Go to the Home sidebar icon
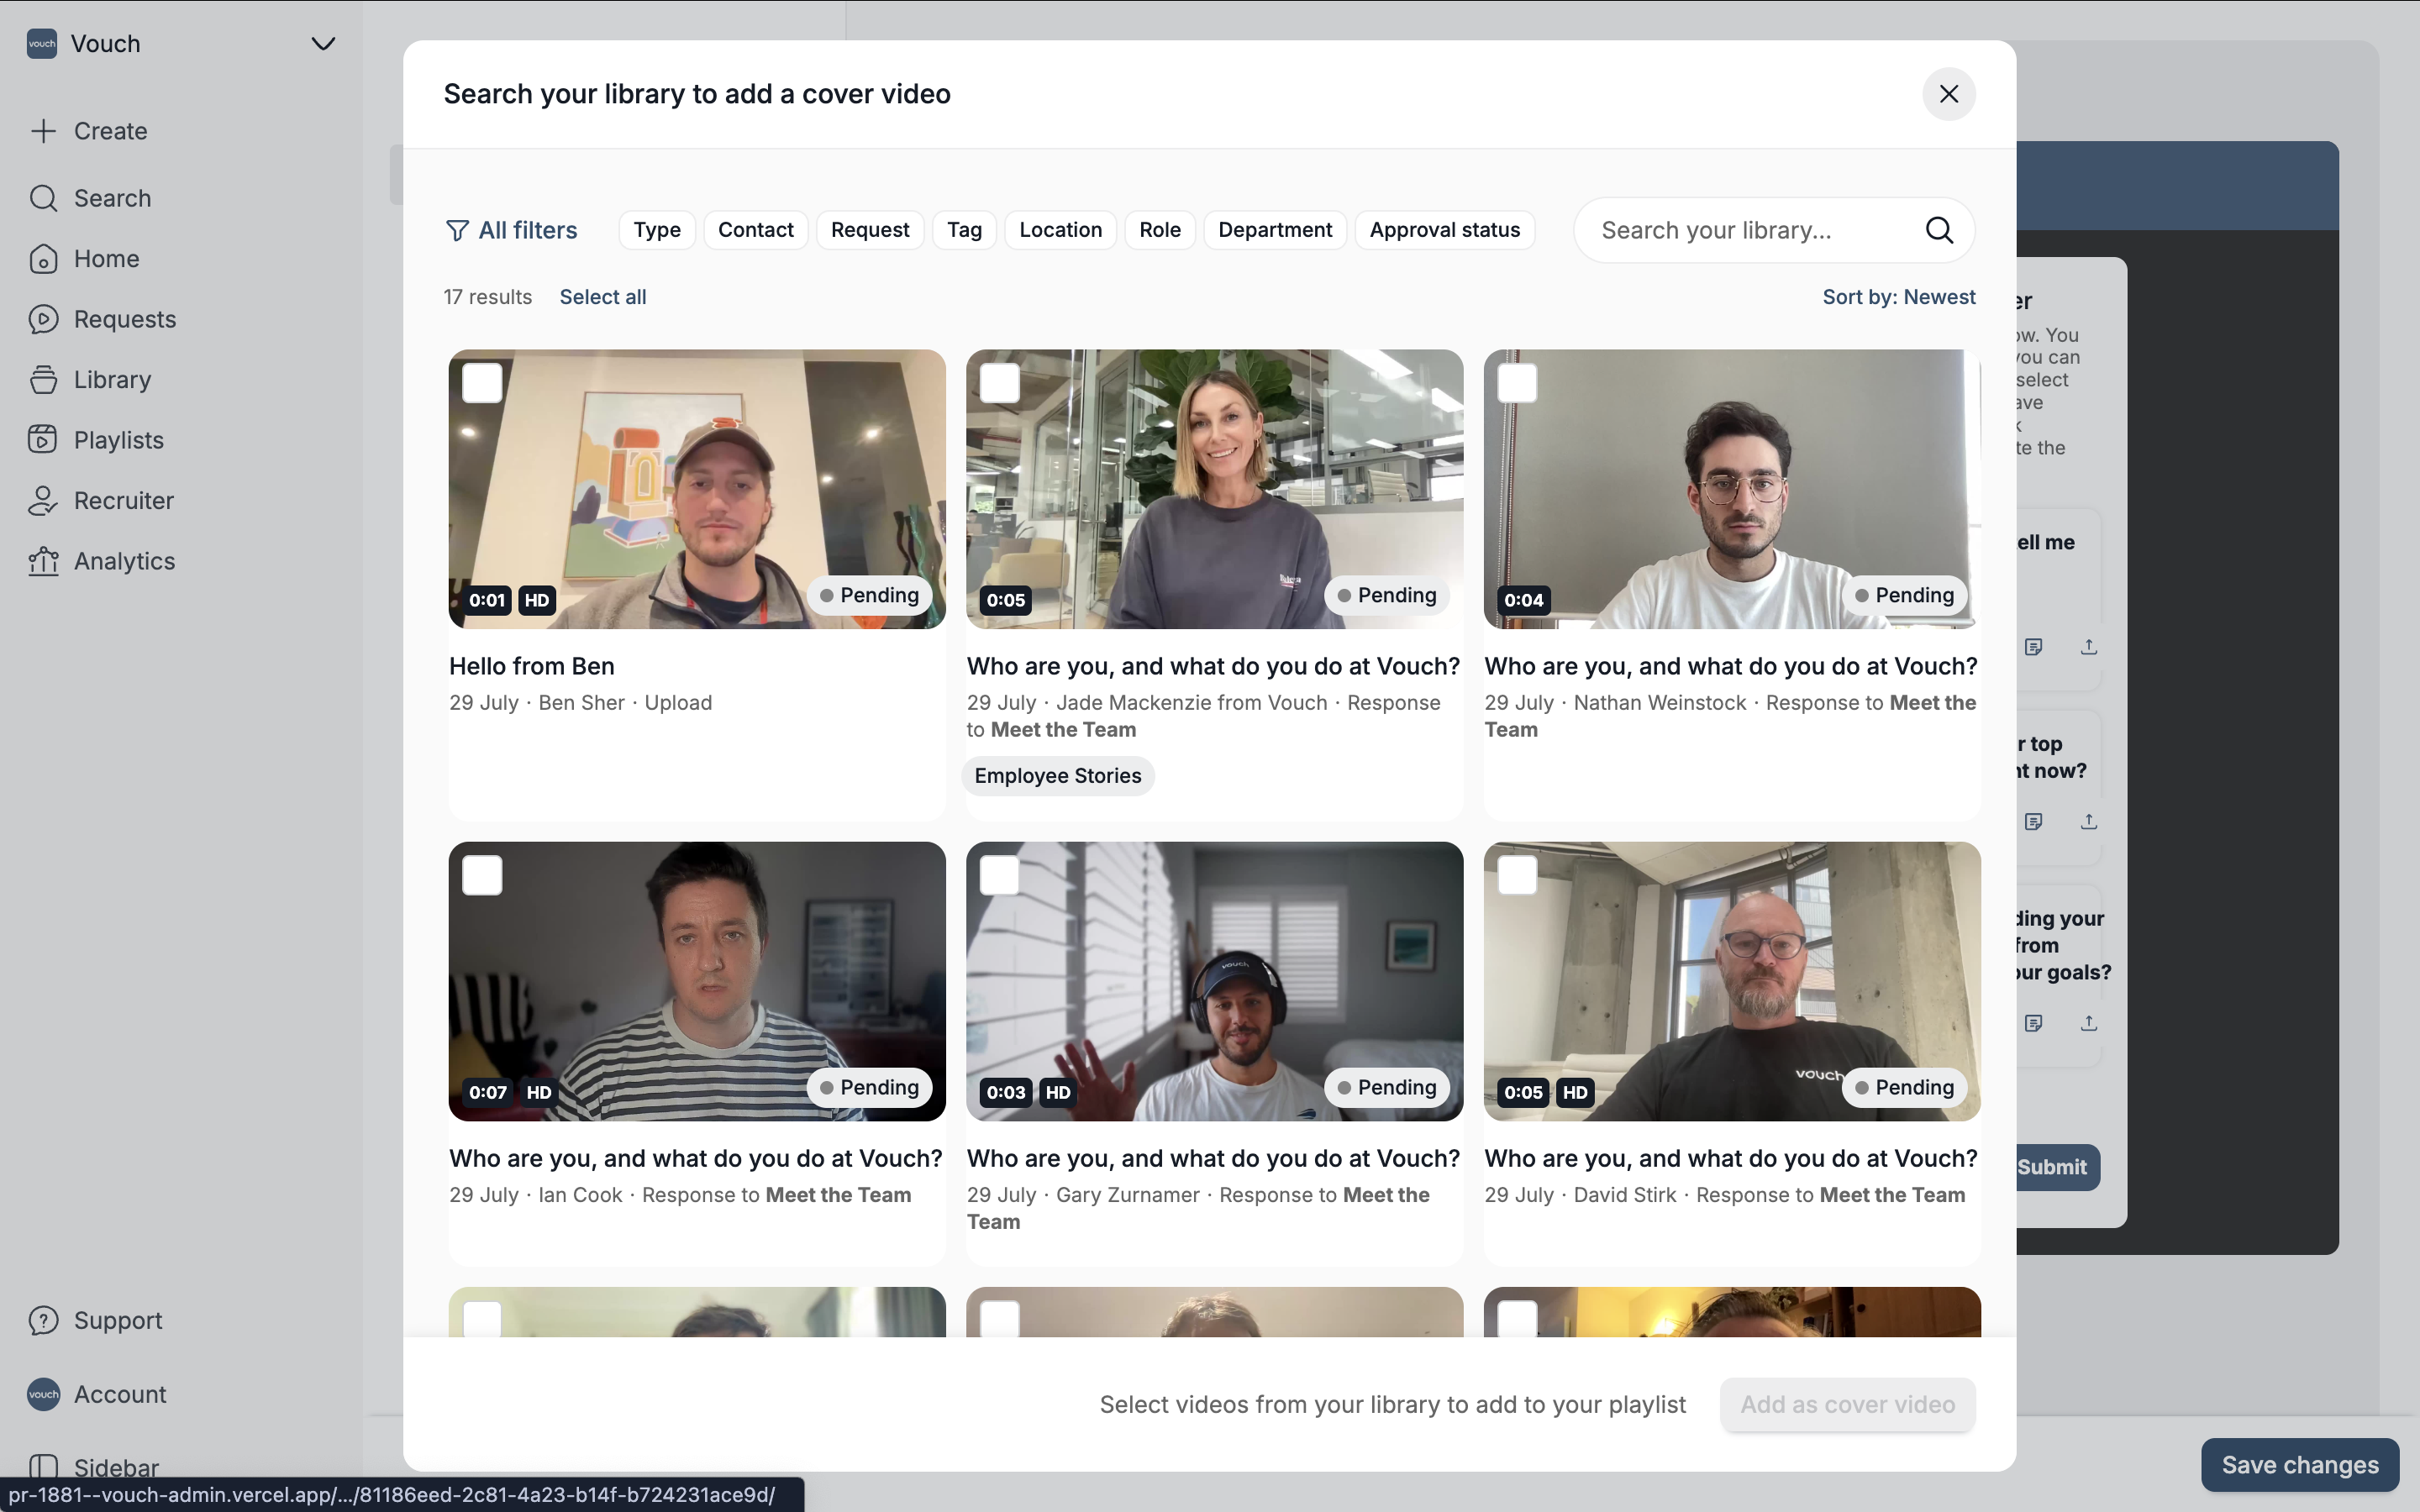 43,259
